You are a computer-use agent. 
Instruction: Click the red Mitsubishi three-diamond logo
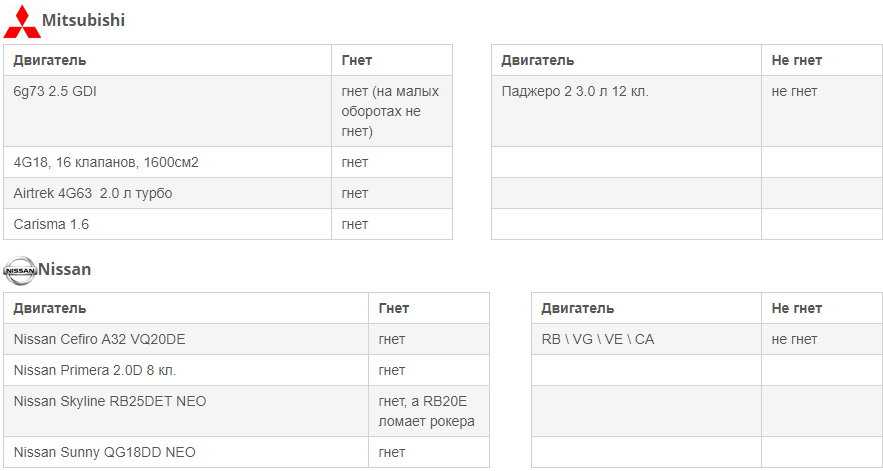[x=22, y=21]
